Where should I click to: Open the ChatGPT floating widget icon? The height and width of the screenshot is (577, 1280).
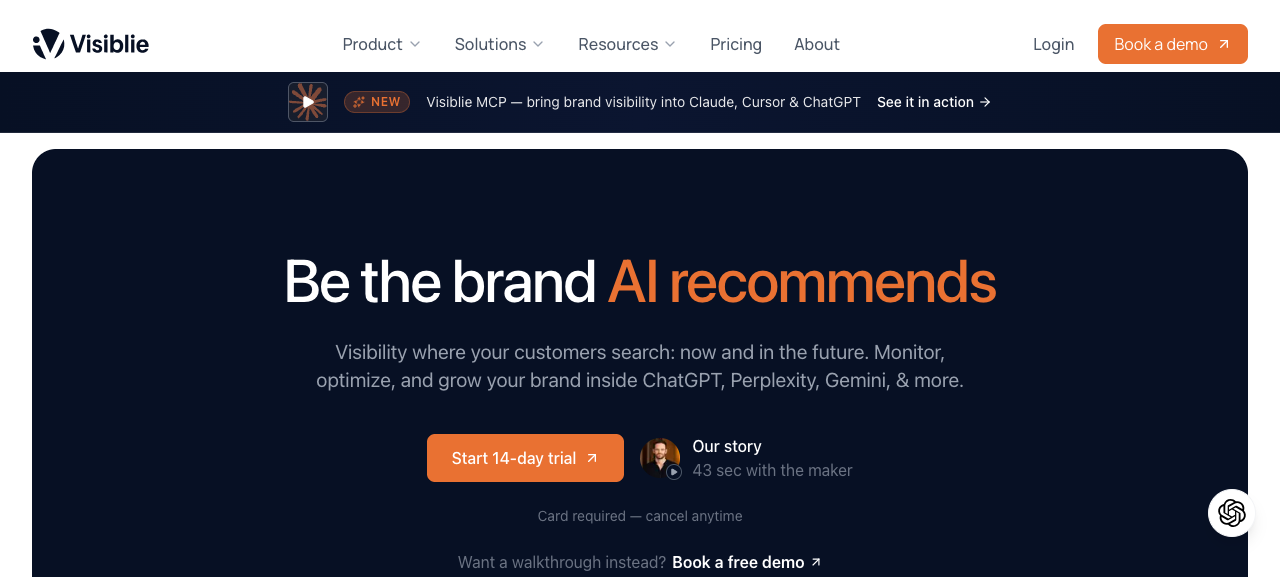tap(1232, 513)
